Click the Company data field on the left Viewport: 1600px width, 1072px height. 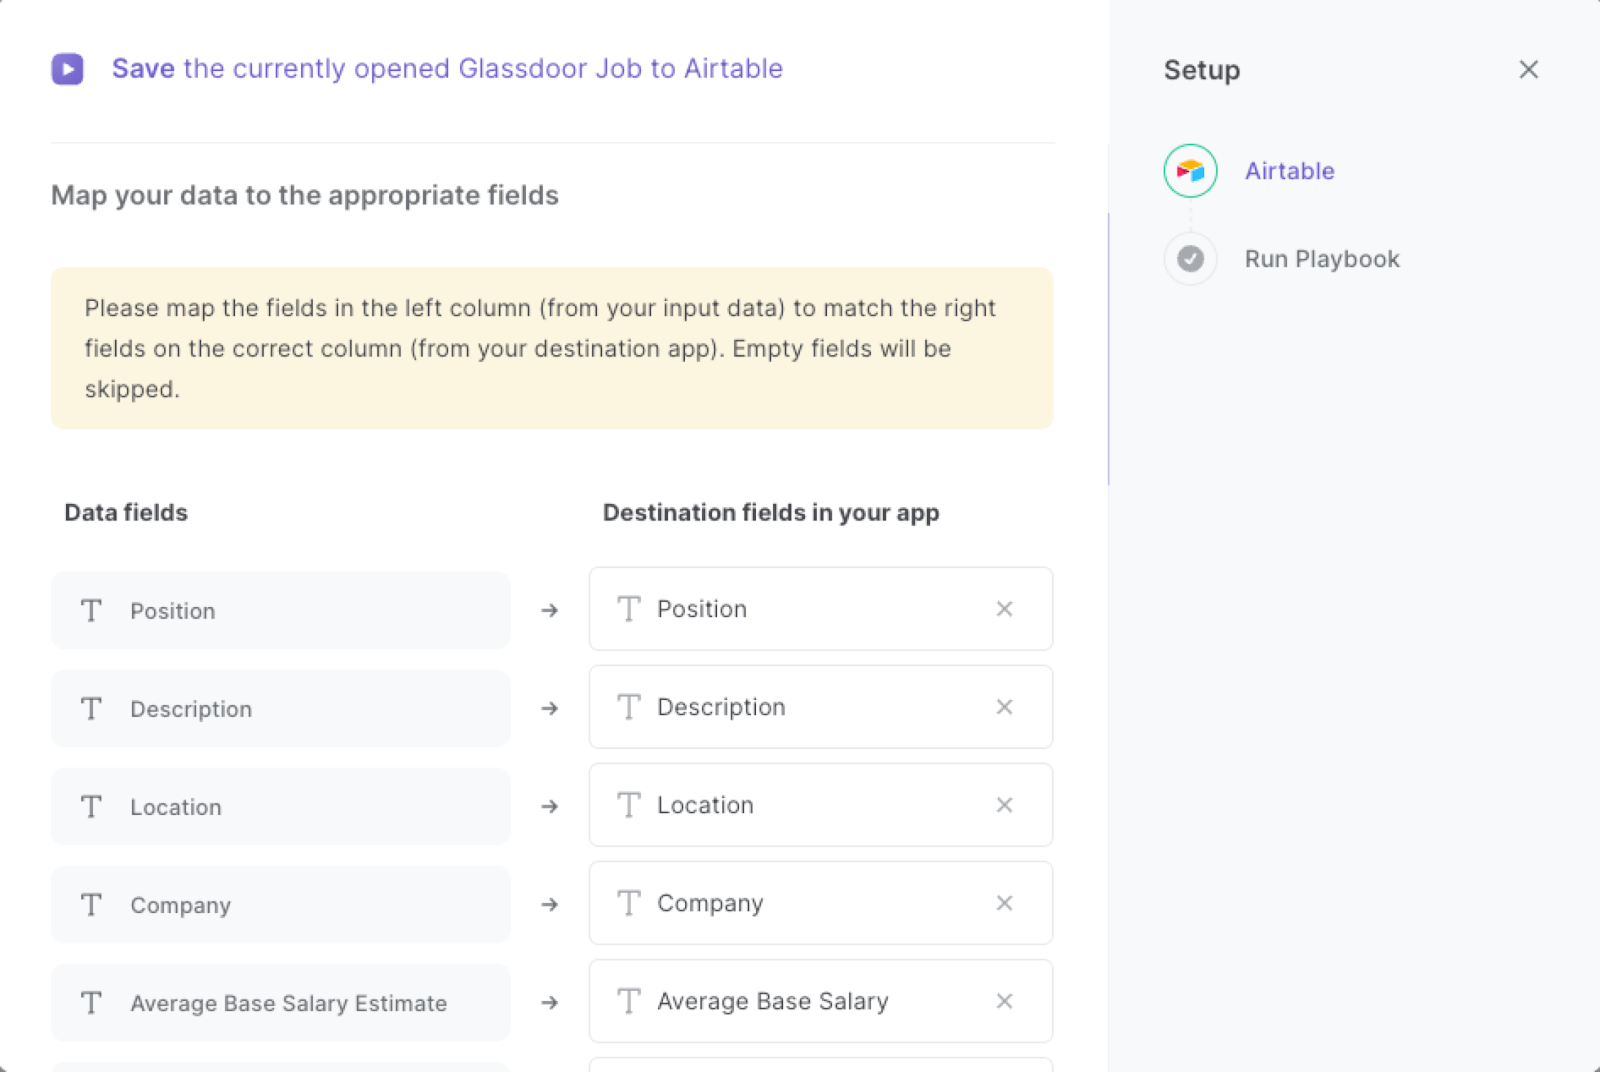click(x=280, y=904)
